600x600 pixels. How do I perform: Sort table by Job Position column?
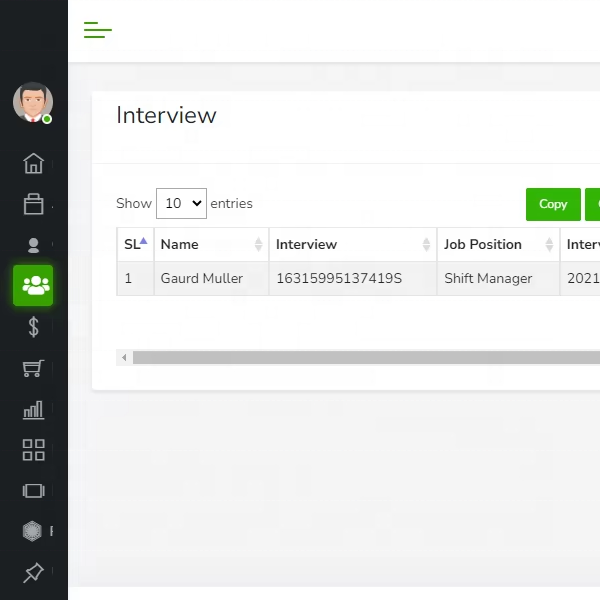click(x=498, y=244)
